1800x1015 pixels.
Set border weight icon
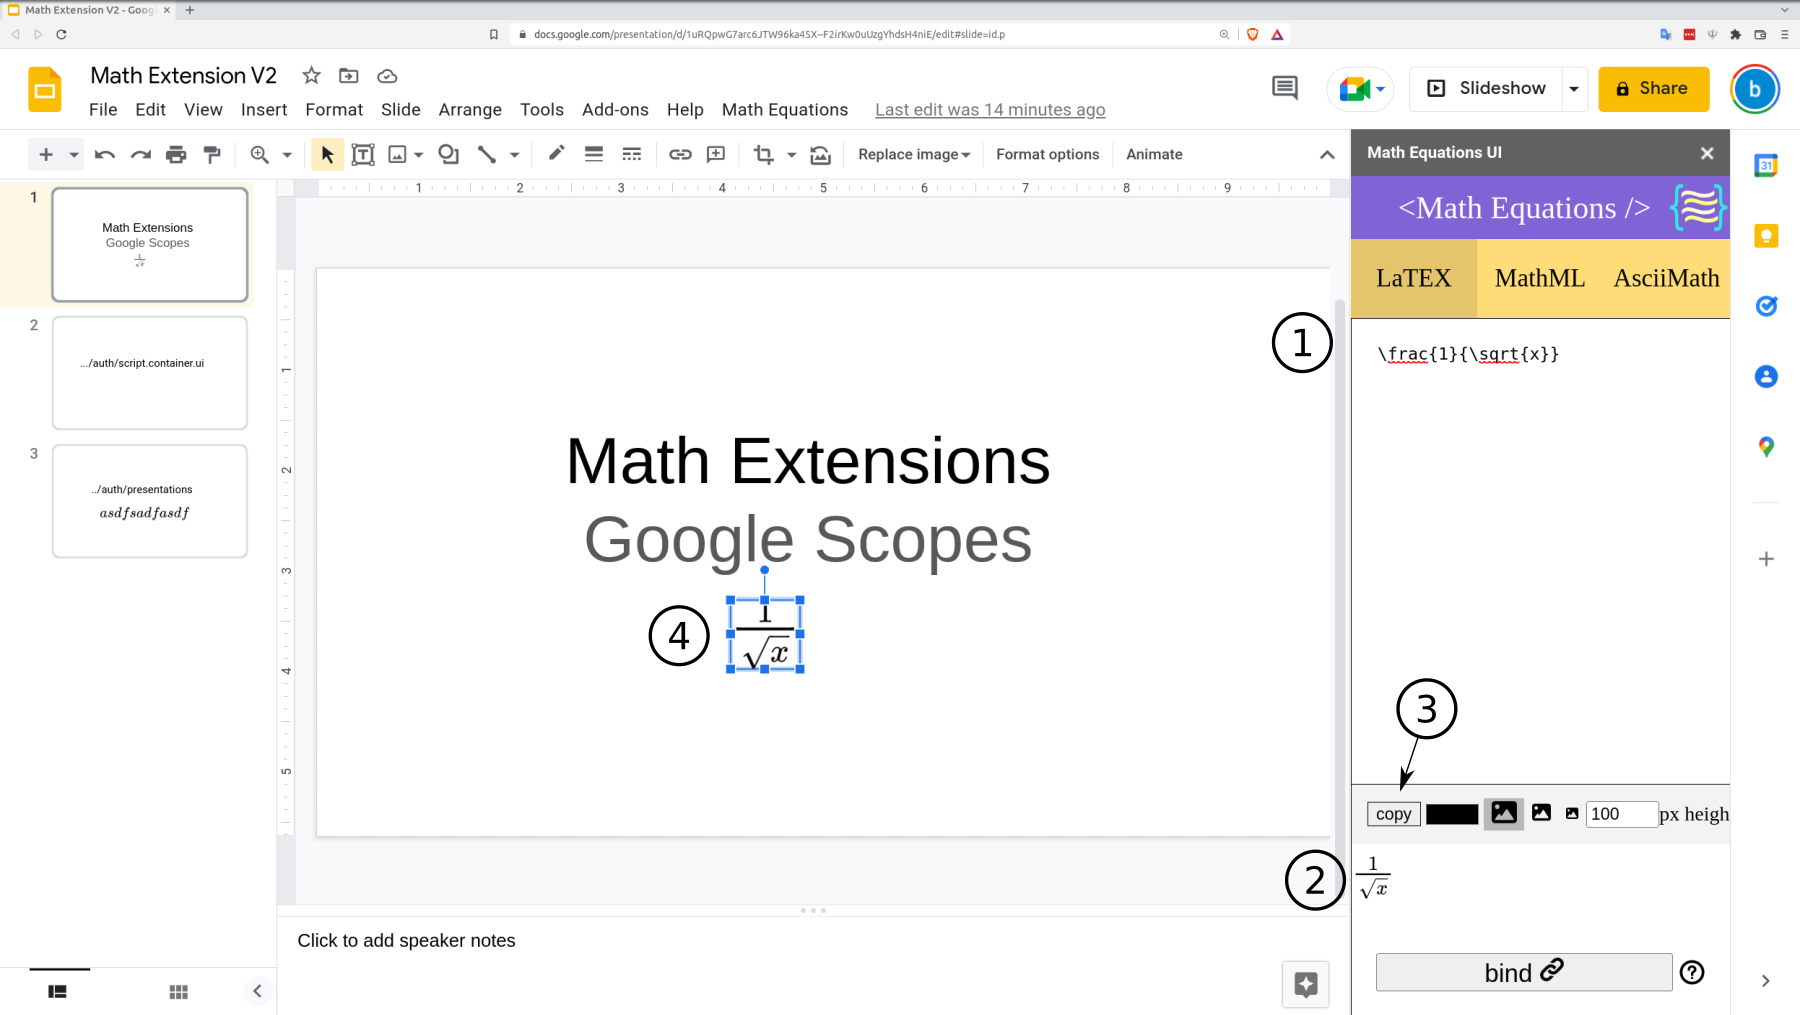[594, 154]
